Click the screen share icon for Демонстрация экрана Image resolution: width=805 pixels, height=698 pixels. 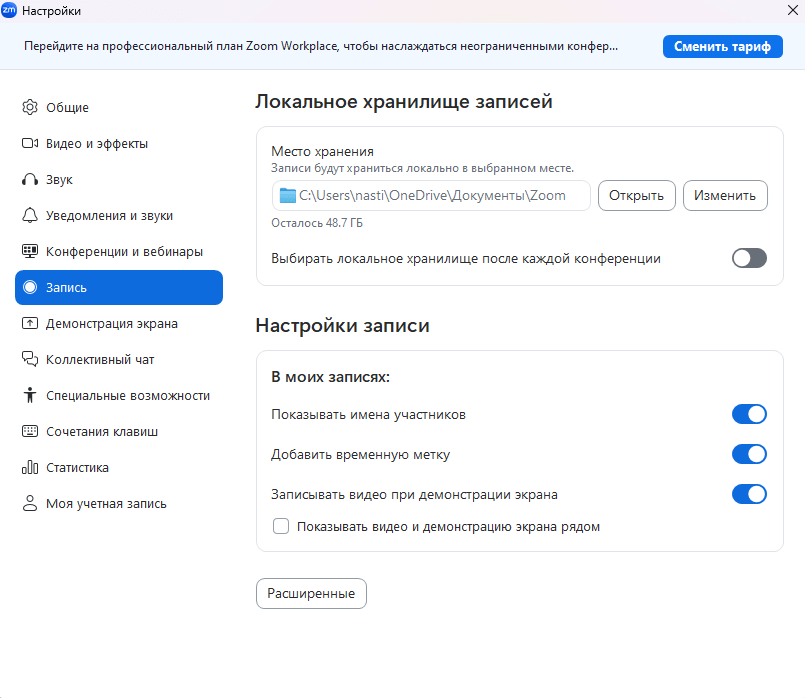point(30,324)
